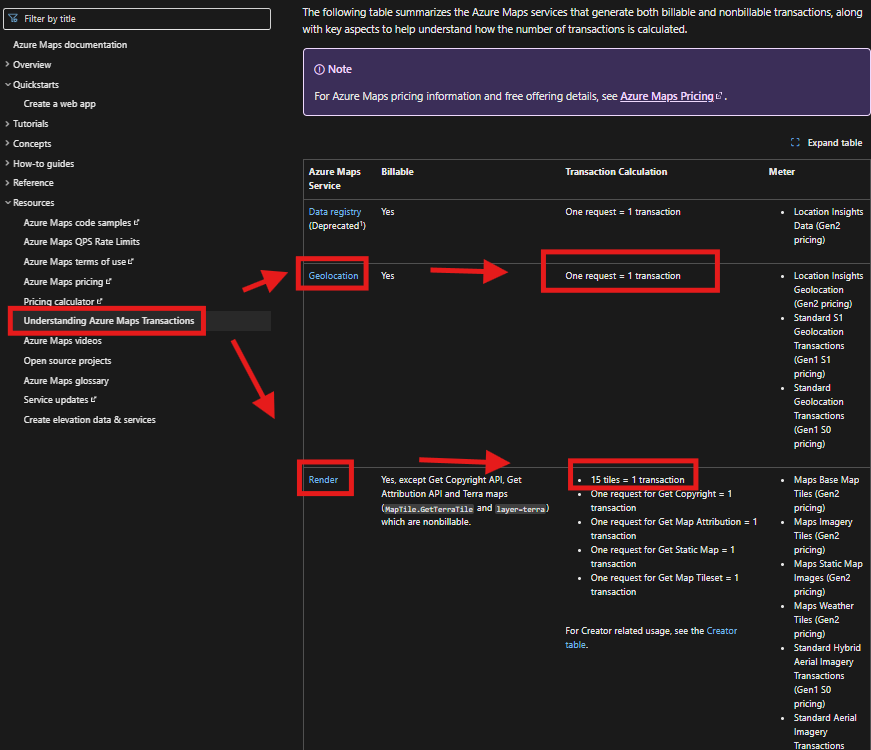Open Azure Maps documentation entry
871x750 pixels.
70,44
